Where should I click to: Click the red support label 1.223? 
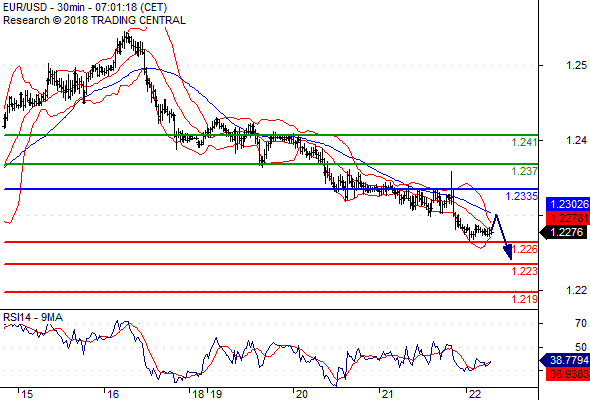coord(525,271)
